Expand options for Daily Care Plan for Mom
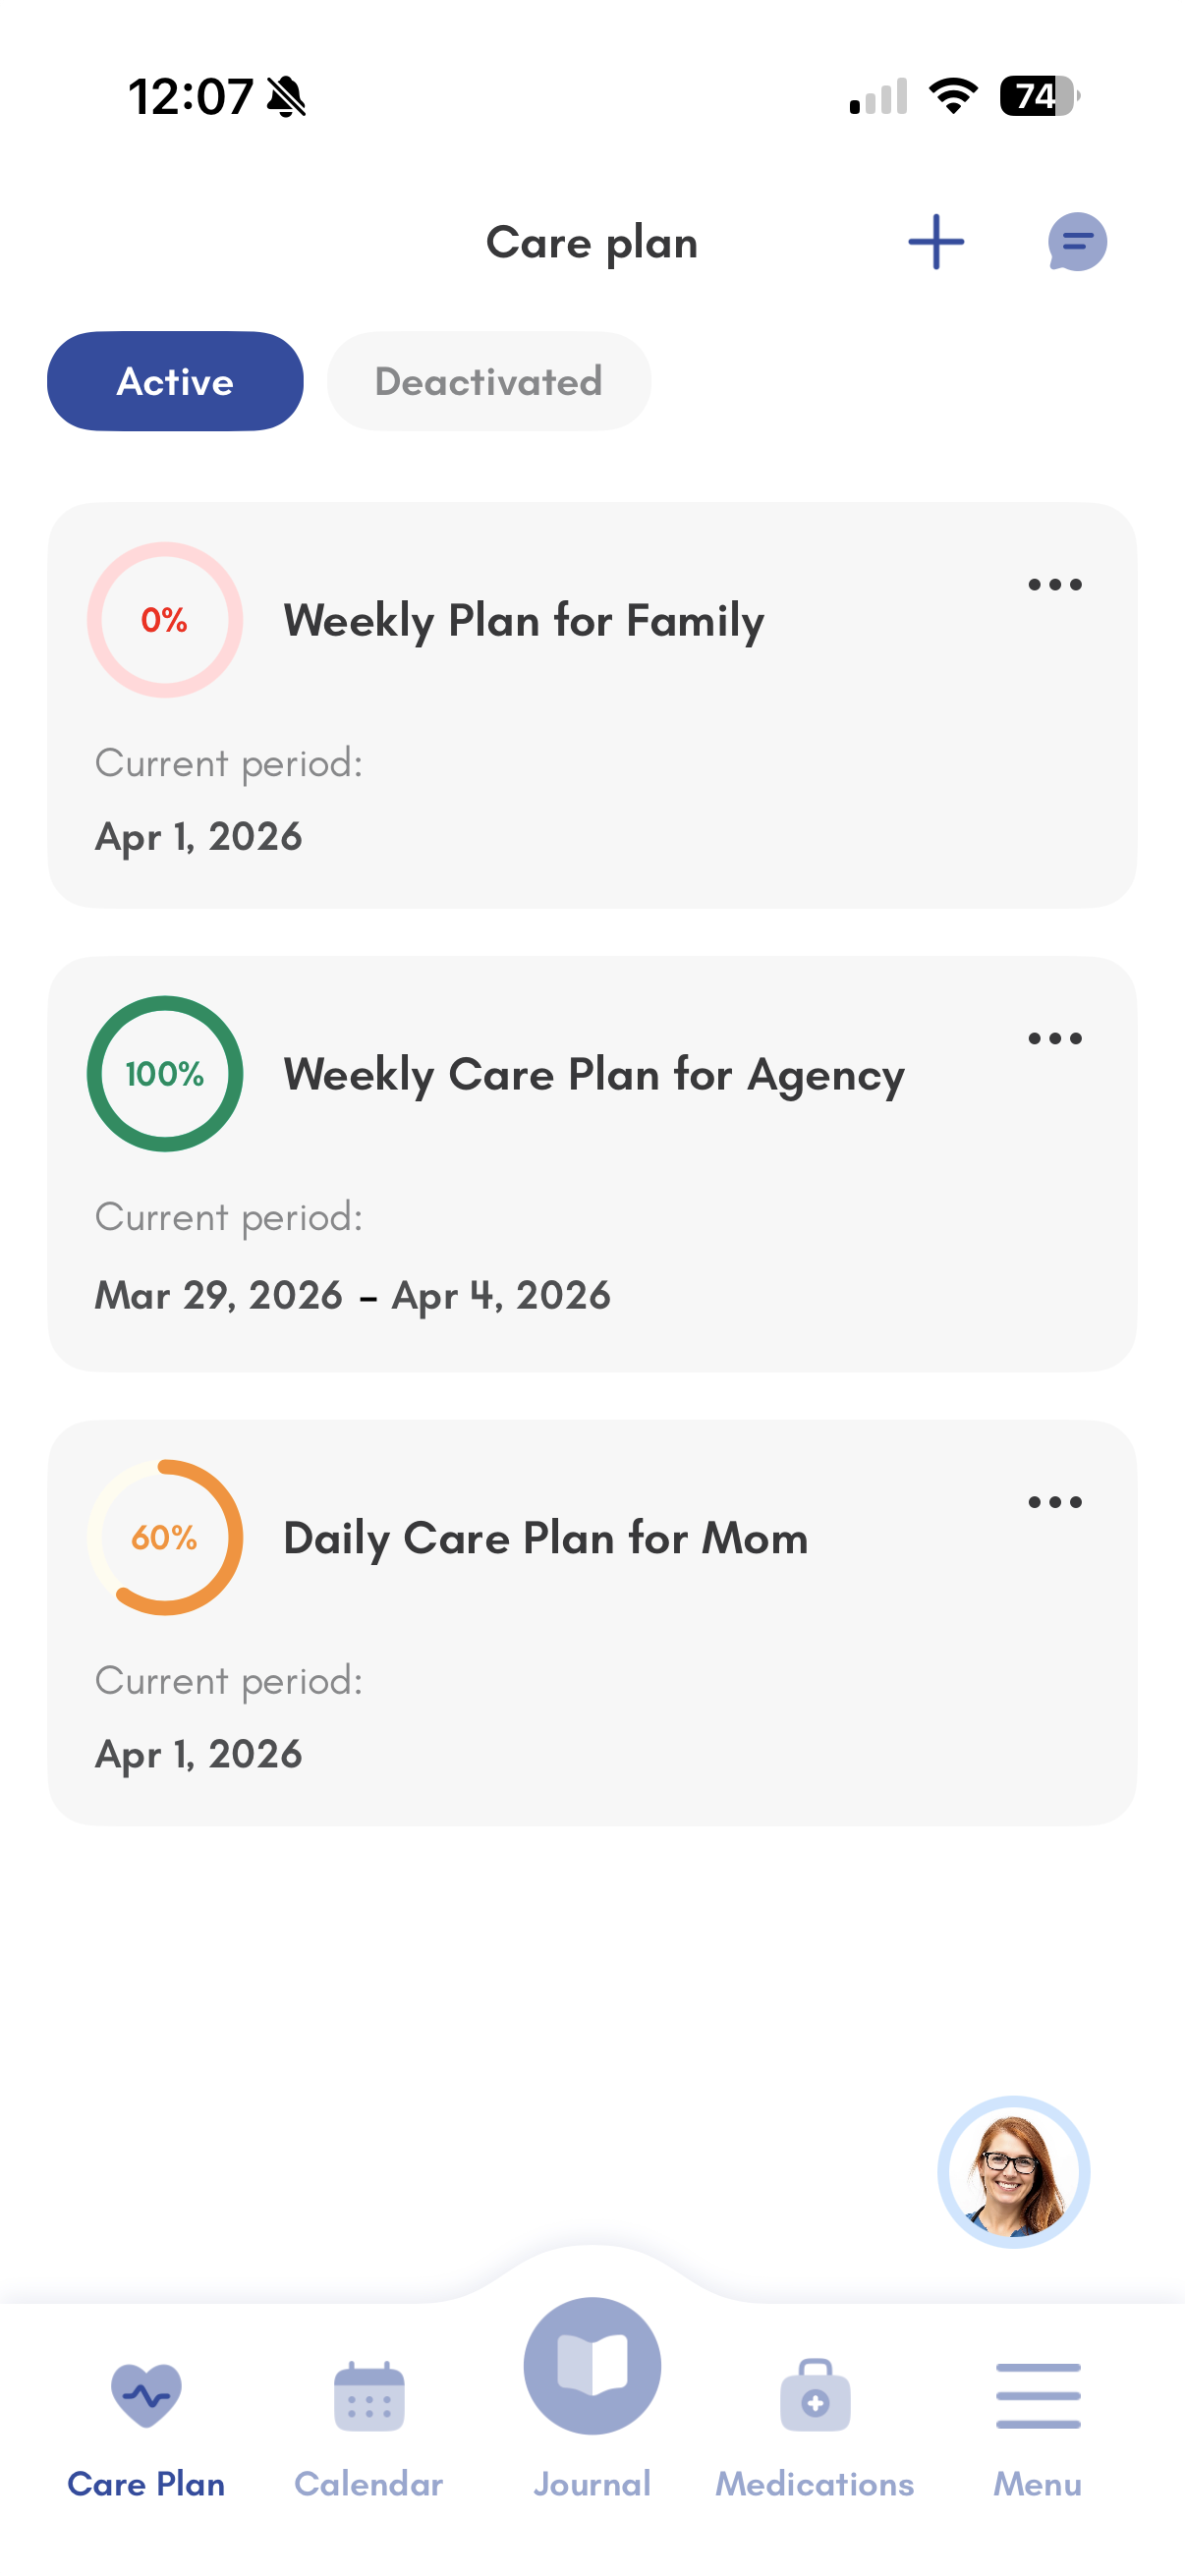The image size is (1185, 2576). 1055,1502
